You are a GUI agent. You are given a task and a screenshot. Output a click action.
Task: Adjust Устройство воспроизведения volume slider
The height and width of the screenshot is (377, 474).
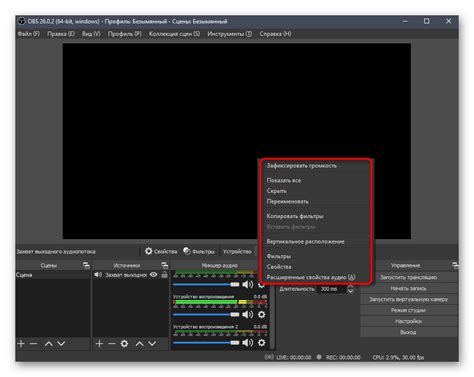(x=206, y=315)
